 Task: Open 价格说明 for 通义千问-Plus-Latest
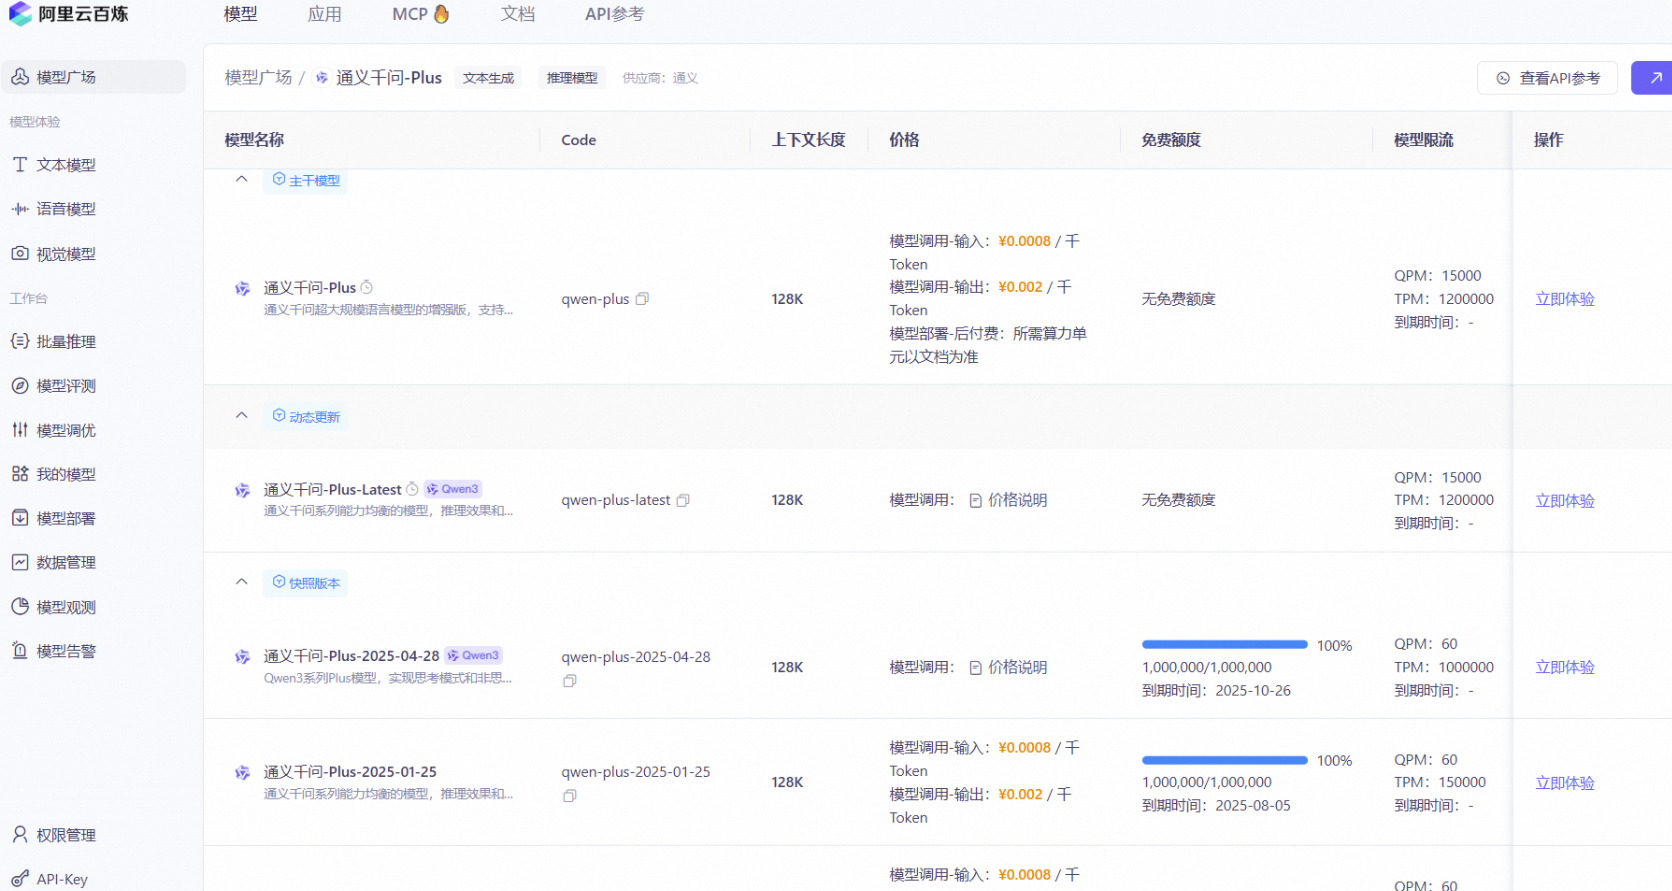click(1008, 500)
